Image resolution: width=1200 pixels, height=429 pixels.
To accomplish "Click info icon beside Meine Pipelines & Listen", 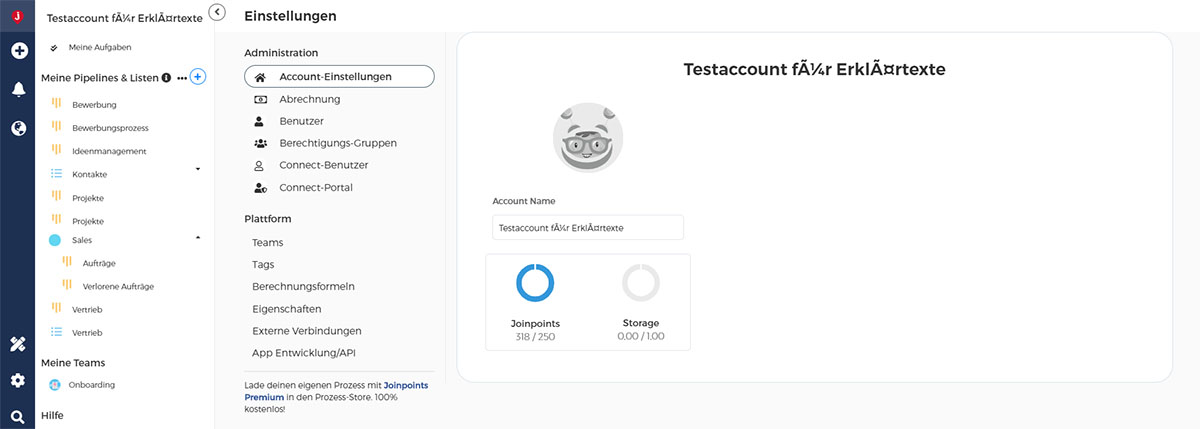I will (x=166, y=77).
